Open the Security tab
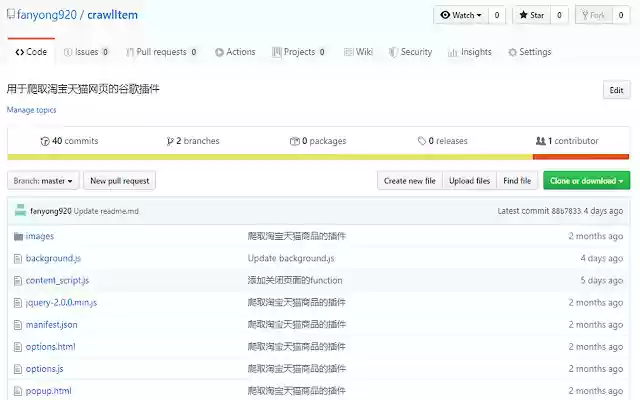The height and width of the screenshot is (400, 640). 410,52
